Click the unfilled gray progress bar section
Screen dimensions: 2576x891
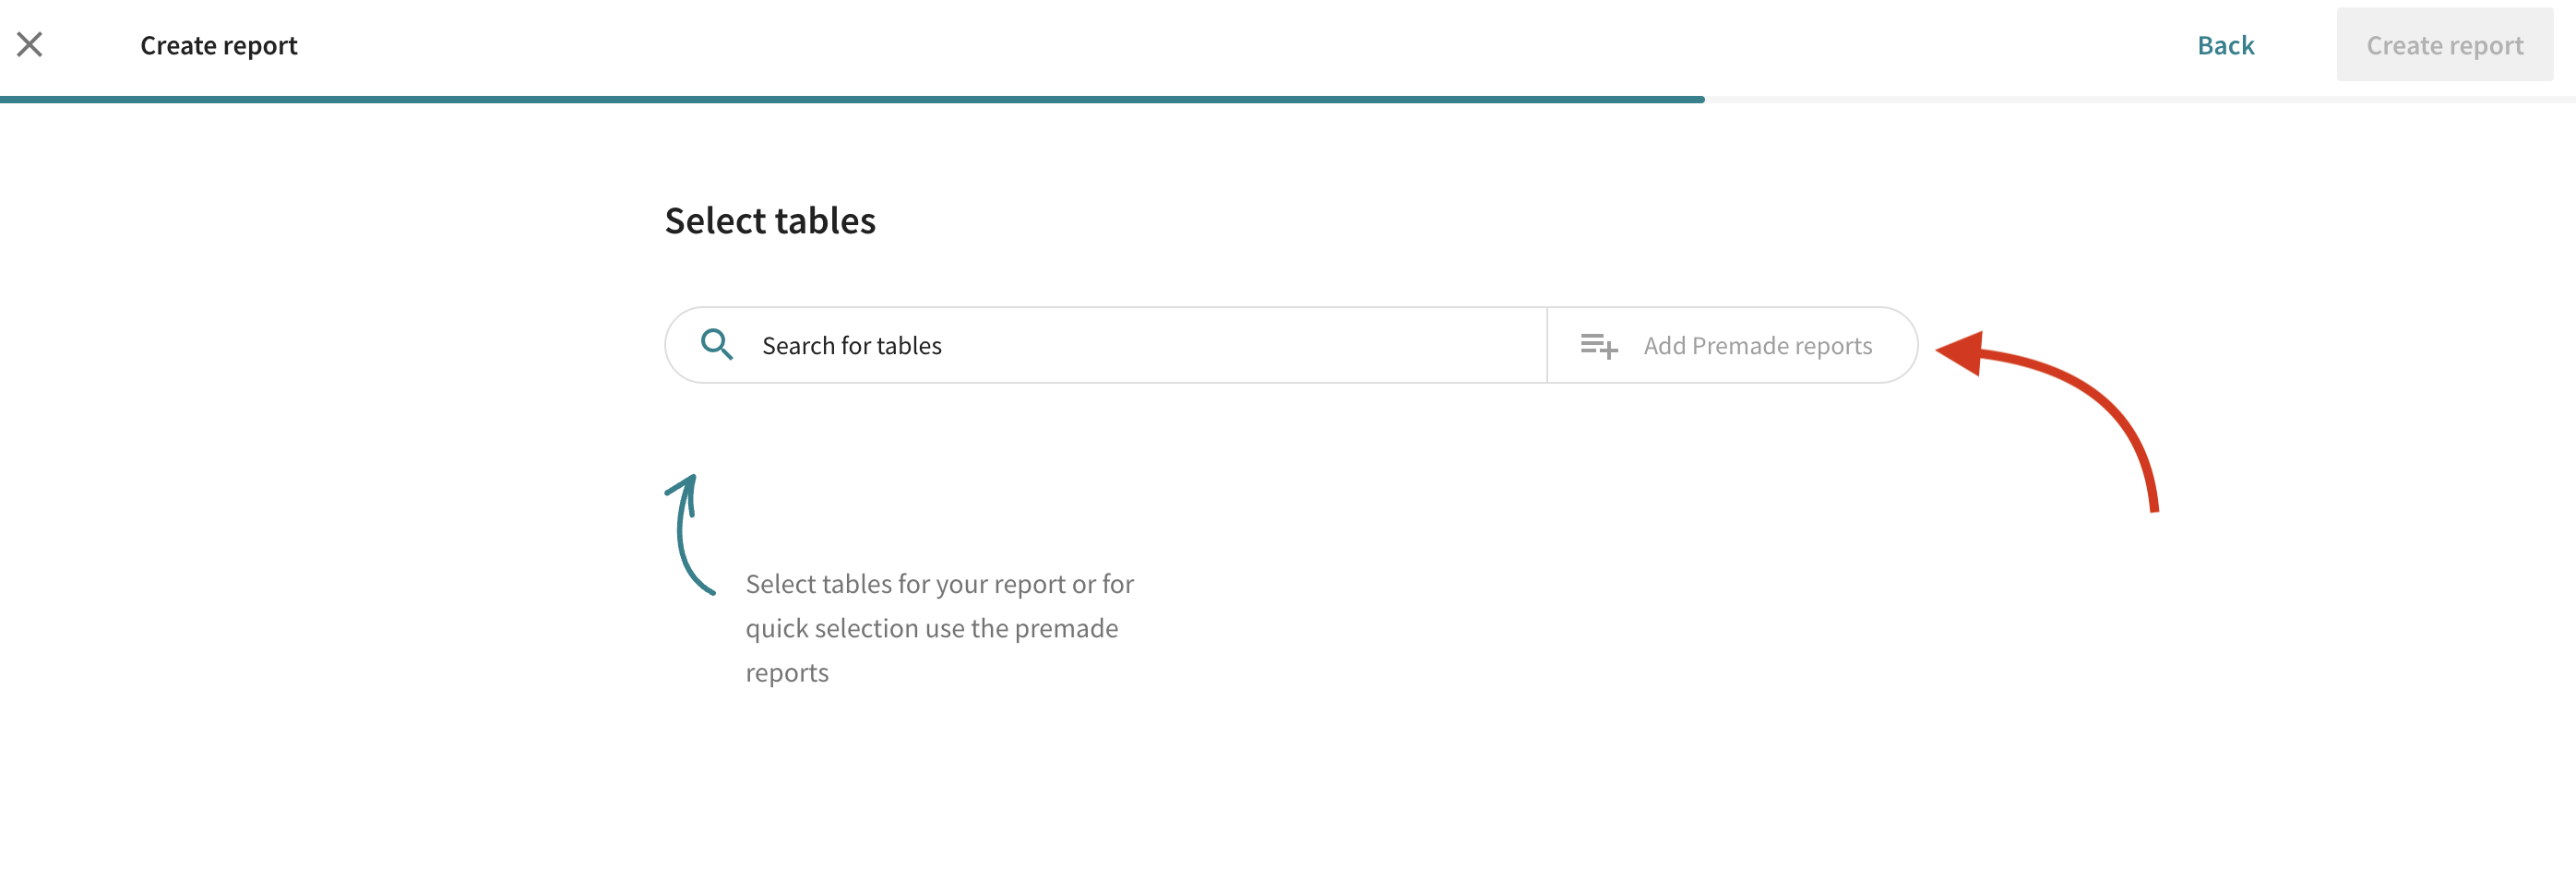[x=2140, y=99]
